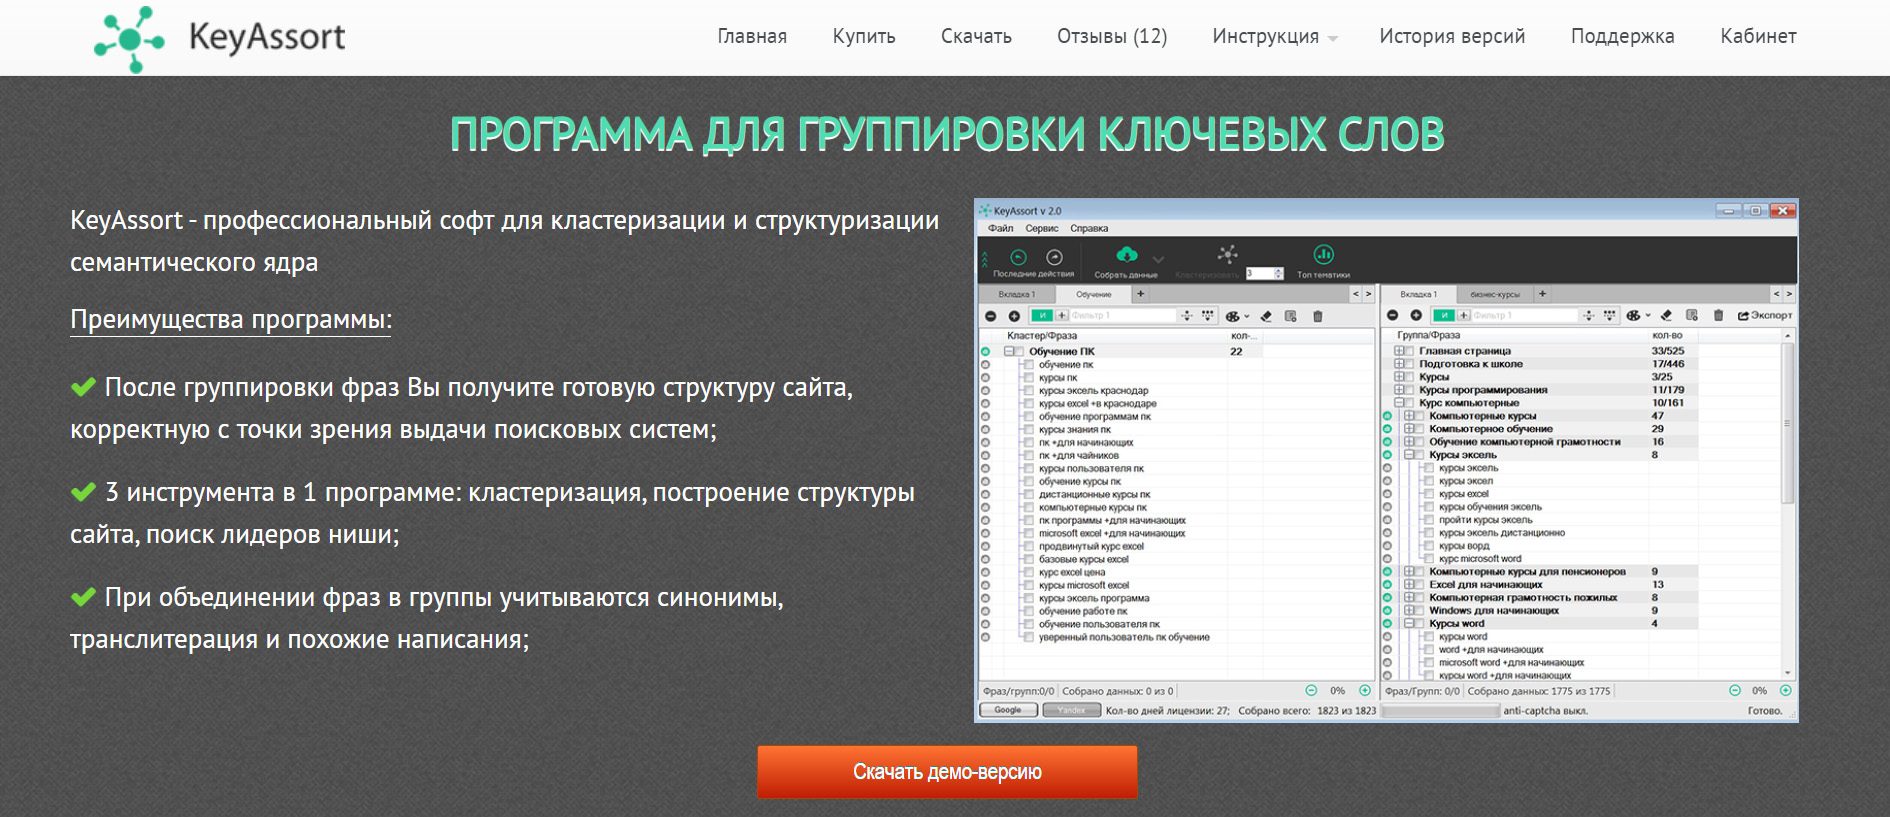Viewport: 1890px width, 817px height.
Task: Open the Справка menu
Action: [1089, 229]
